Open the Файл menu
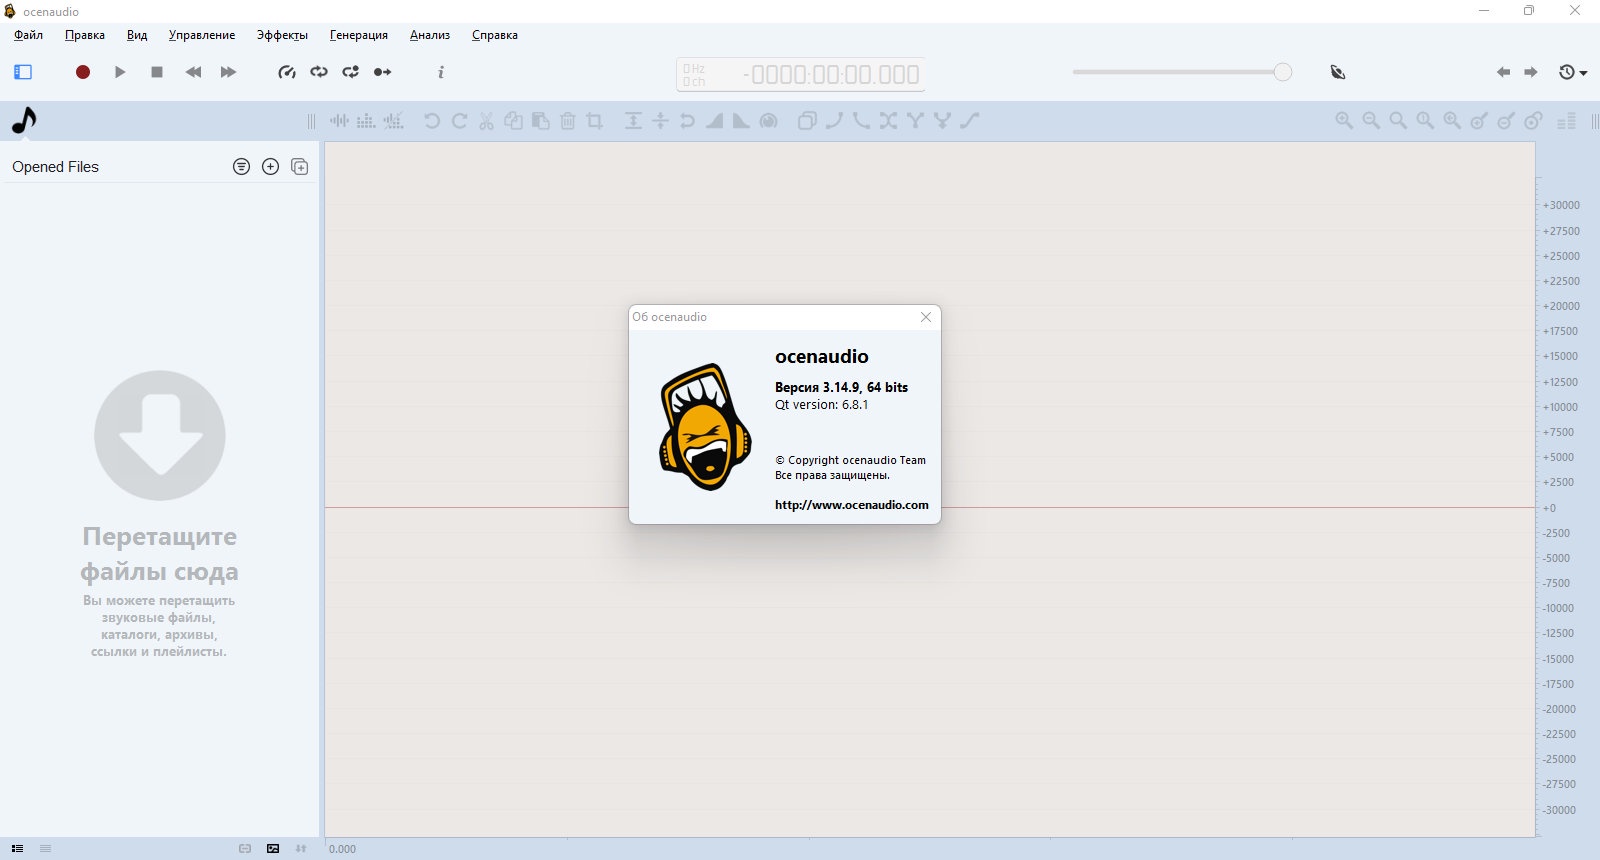This screenshot has width=1600, height=860. (28, 35)
